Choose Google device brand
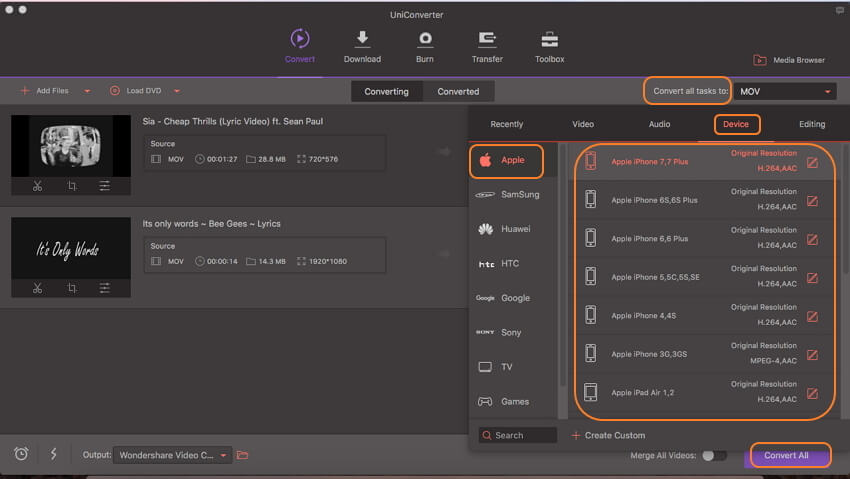 513,298
